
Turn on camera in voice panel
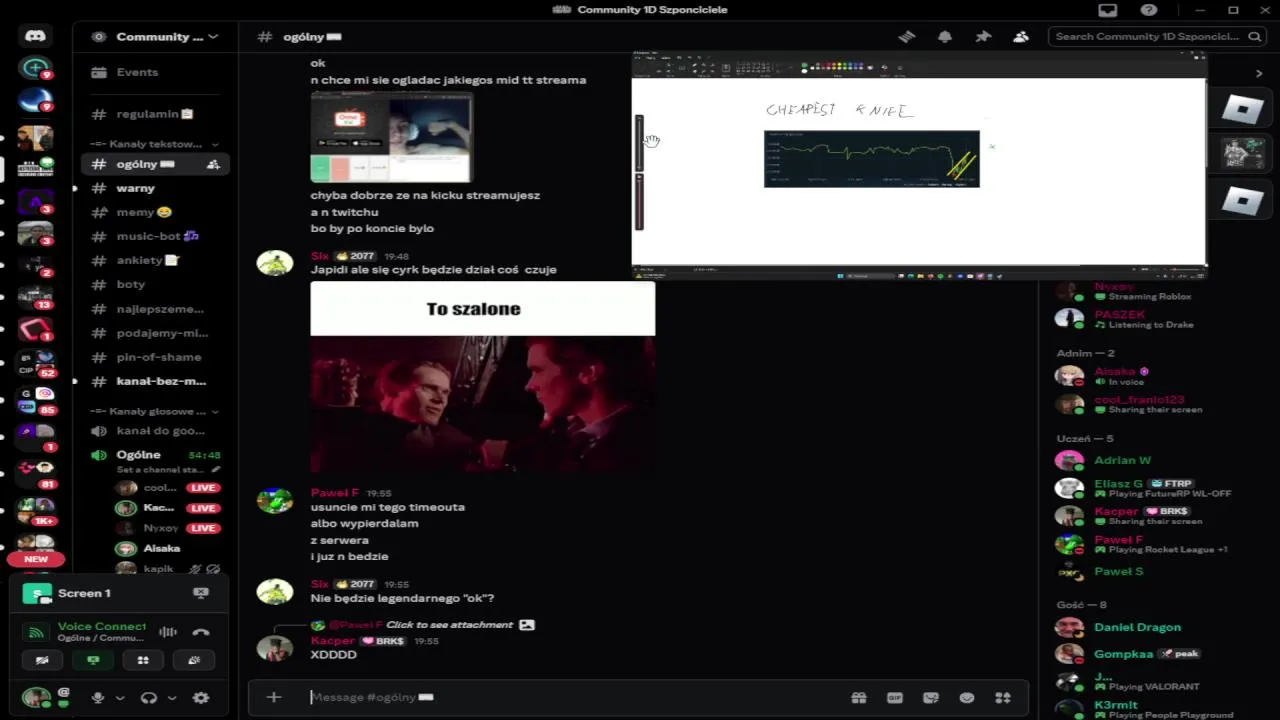(x=42, y=660)
